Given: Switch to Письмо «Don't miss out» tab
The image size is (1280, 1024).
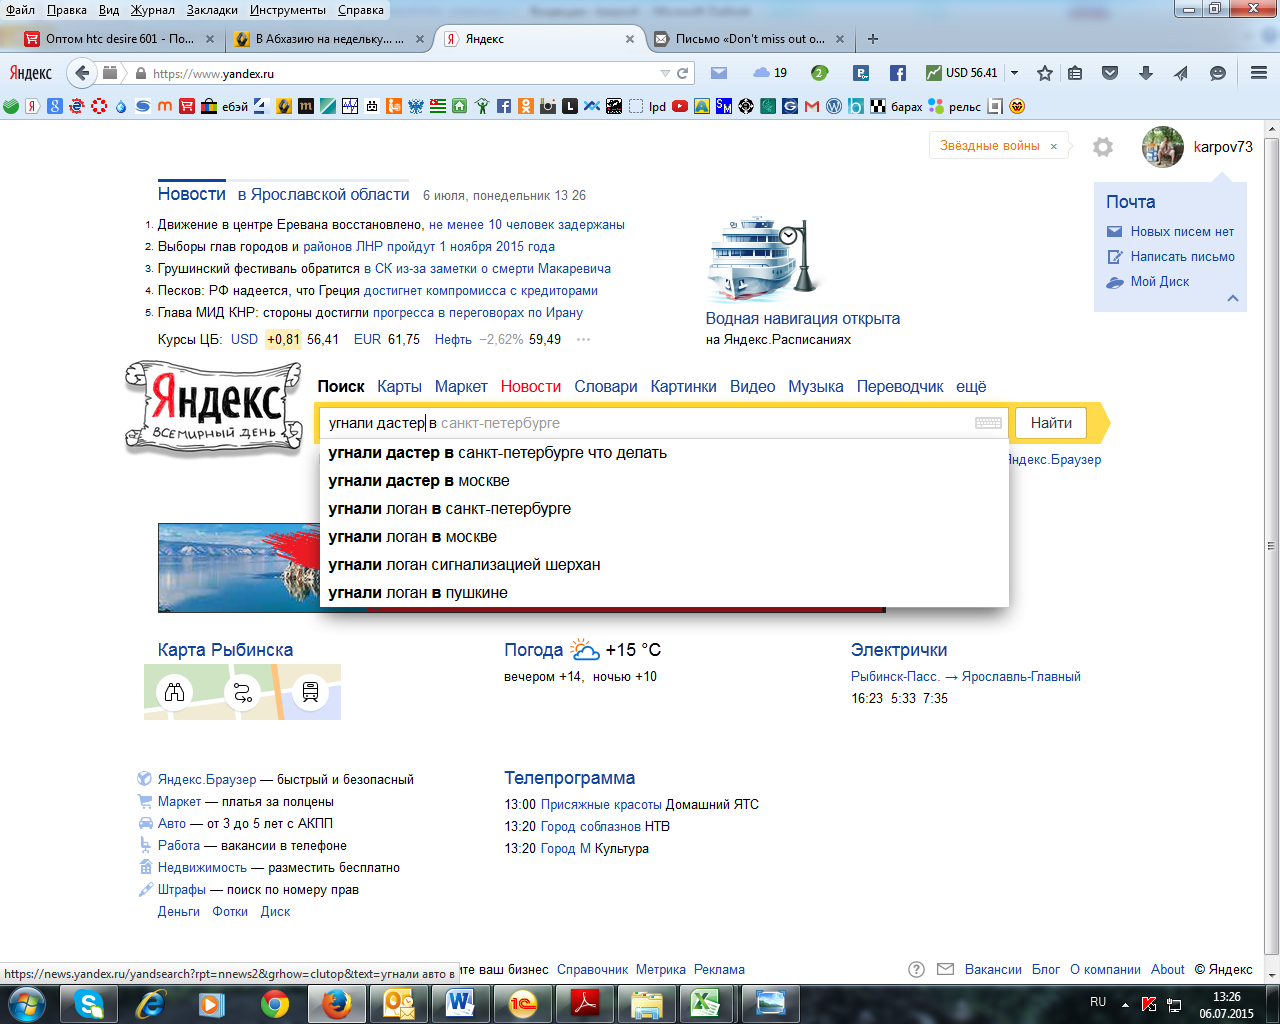Looking at the screenshot, I should [748, 39].
